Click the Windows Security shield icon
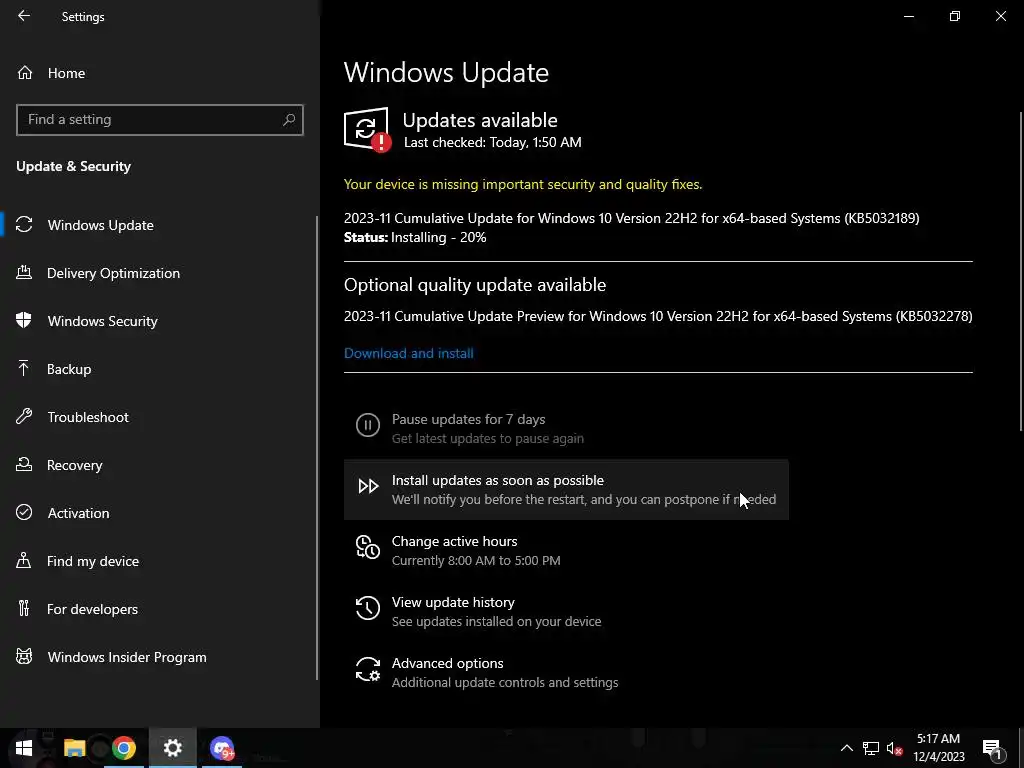1024x768 pixels. pos(24,321)
